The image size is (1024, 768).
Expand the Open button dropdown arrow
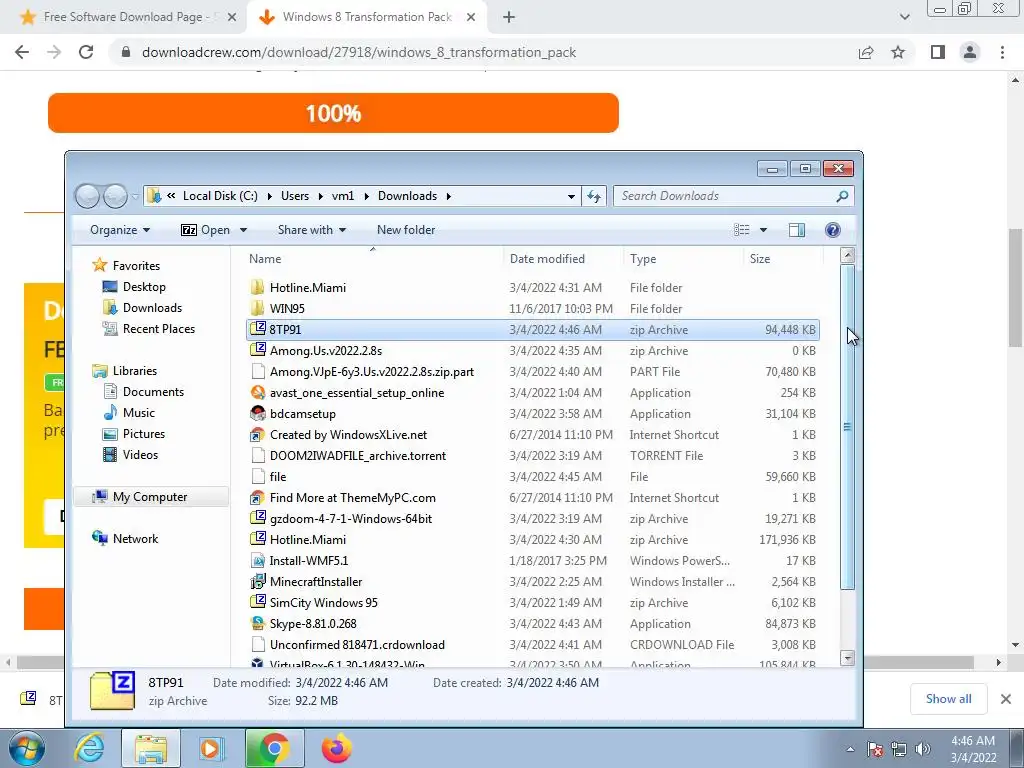[244, 230]
